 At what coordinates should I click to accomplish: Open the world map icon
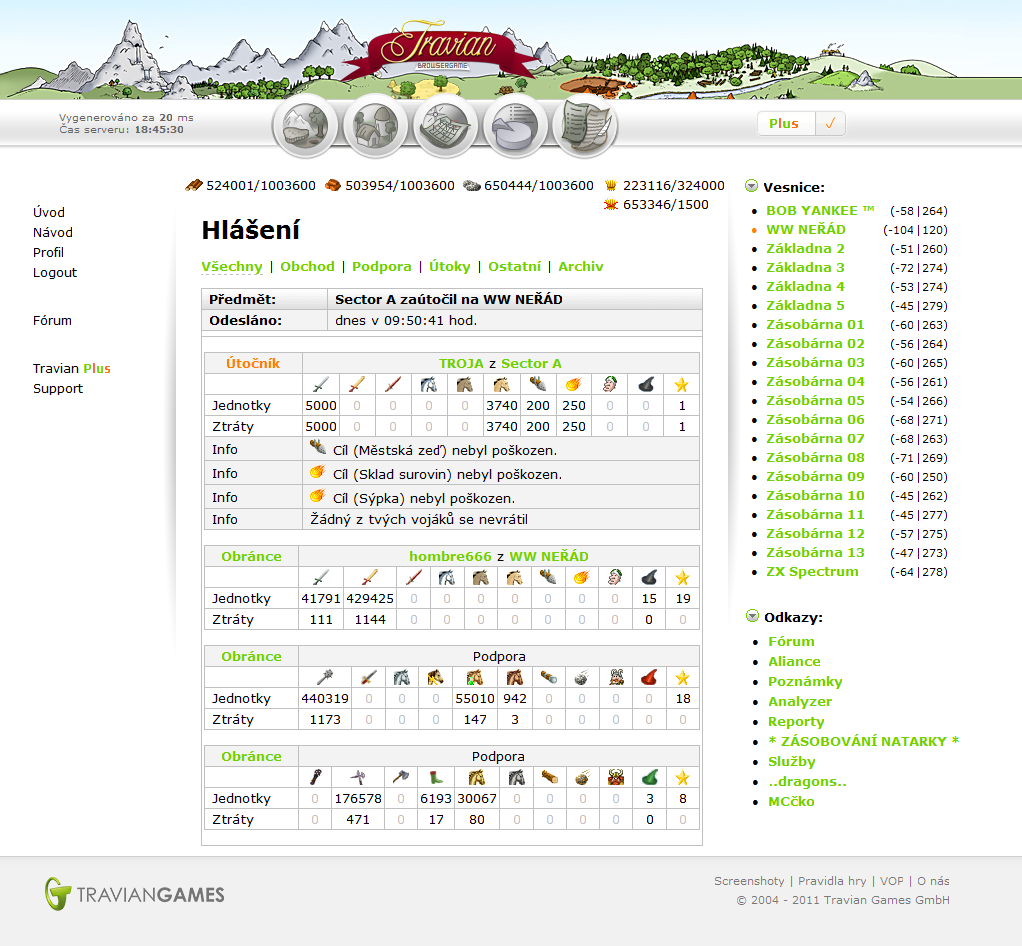tap(445, 127)
